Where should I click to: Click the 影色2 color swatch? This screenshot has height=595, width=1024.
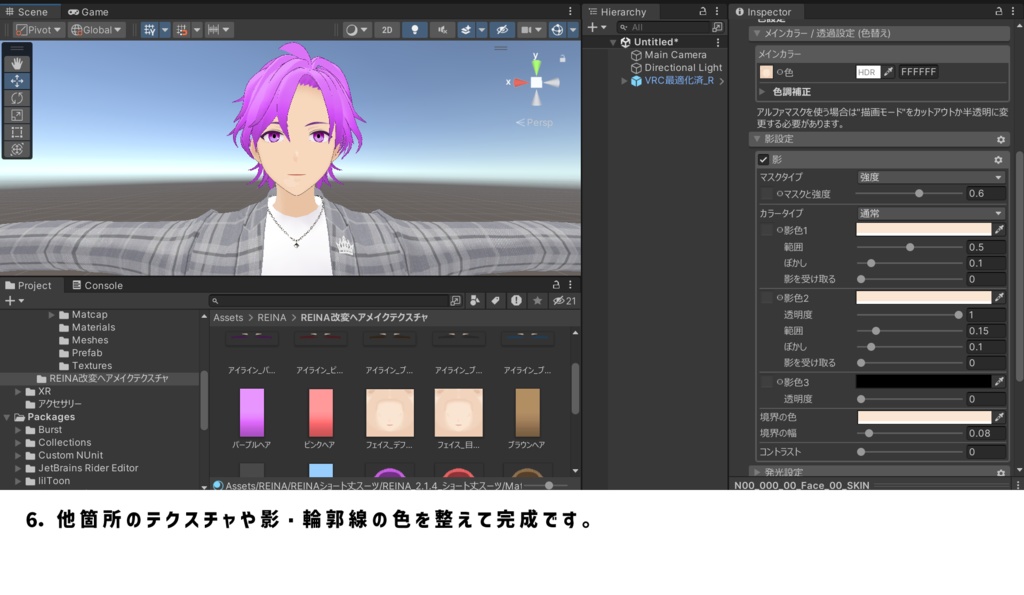coord(925,297)
